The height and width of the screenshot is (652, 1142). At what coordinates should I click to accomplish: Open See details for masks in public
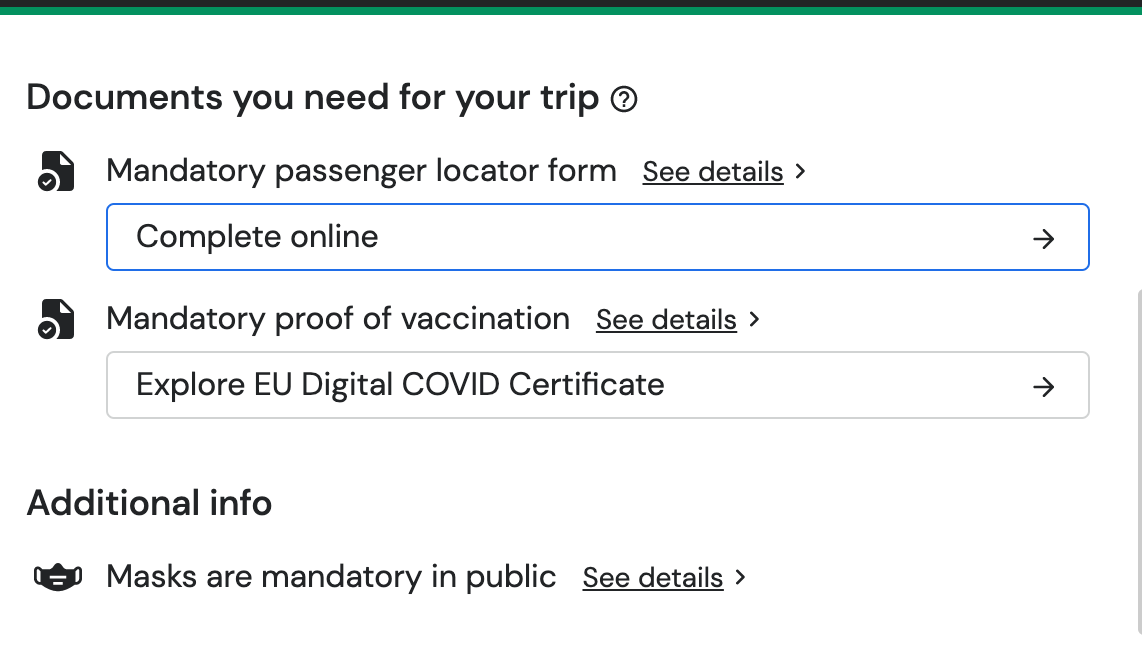point(653,578)
